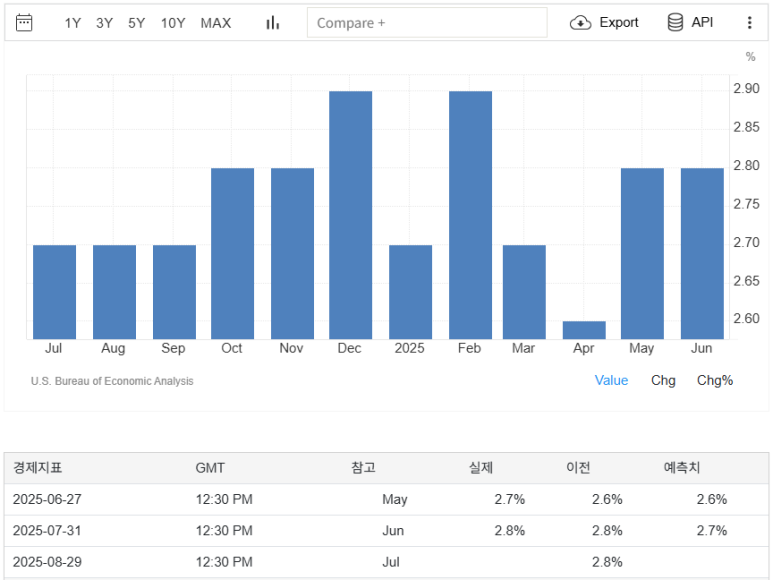
Task: Click the December bar in chart
Action: coord(351,215)
